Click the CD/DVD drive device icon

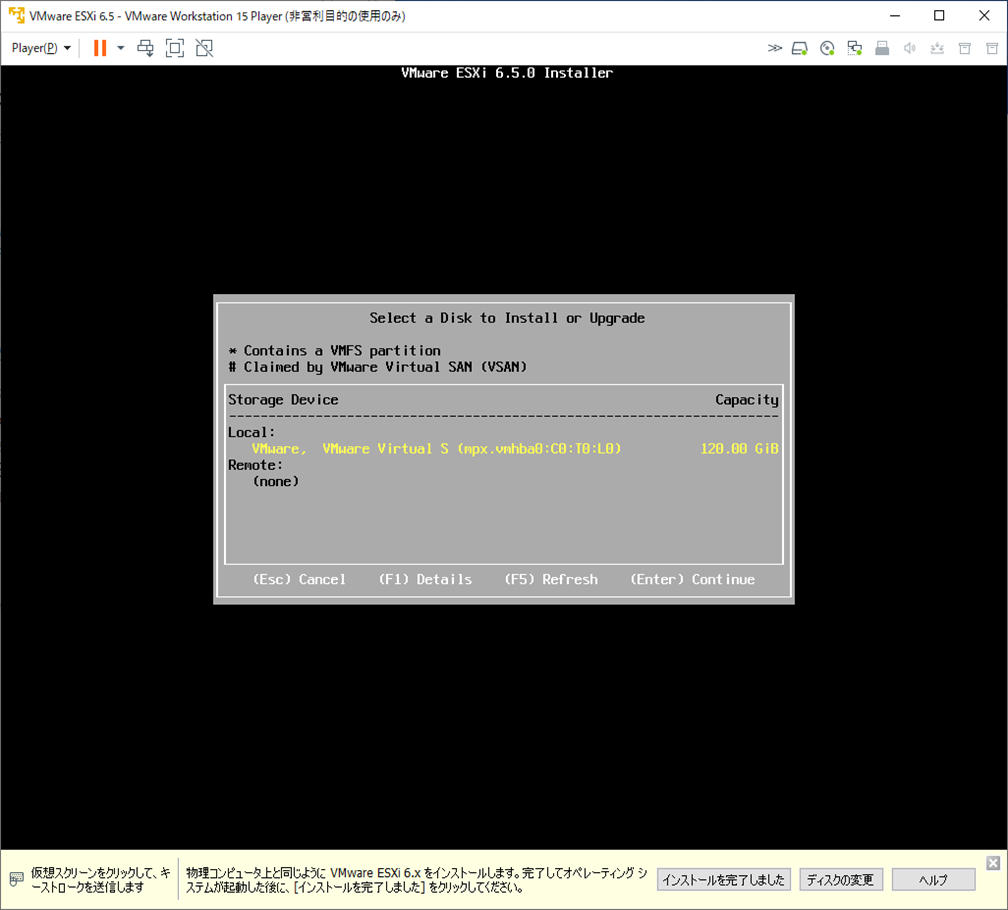coord(827,48)
